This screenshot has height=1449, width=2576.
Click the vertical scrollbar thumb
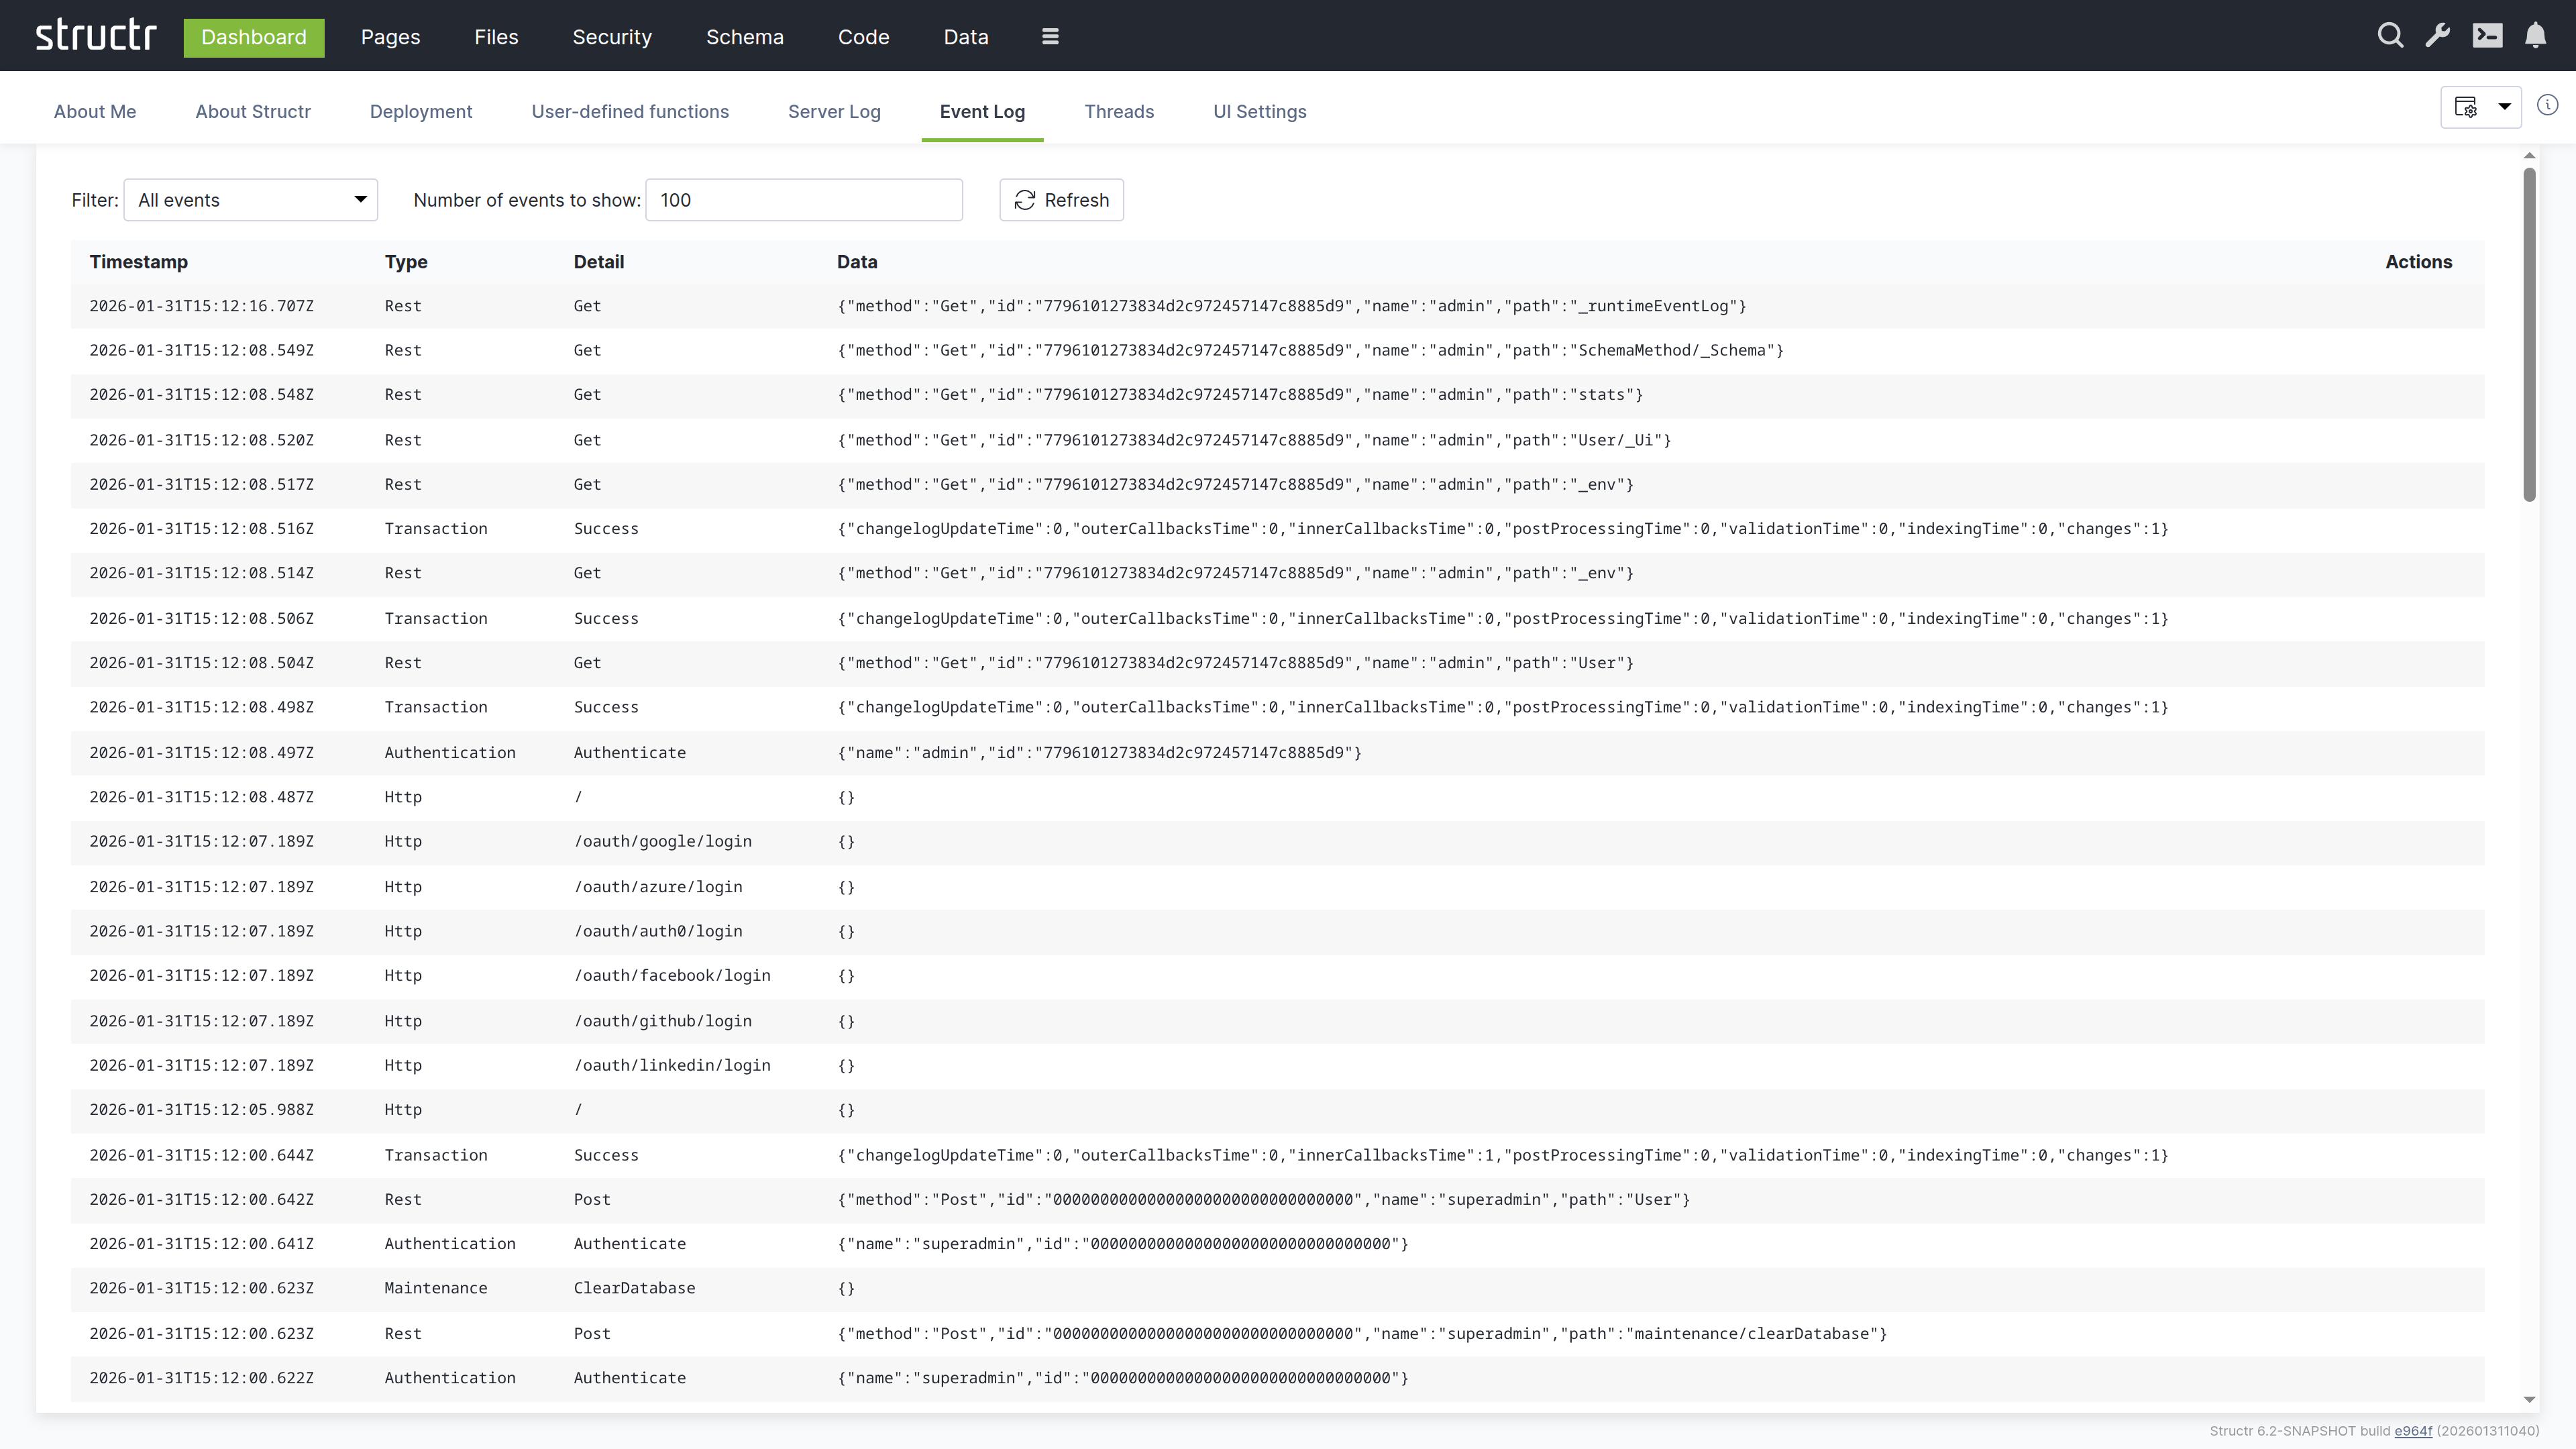pyautogui.click(x=2529, y=335)
